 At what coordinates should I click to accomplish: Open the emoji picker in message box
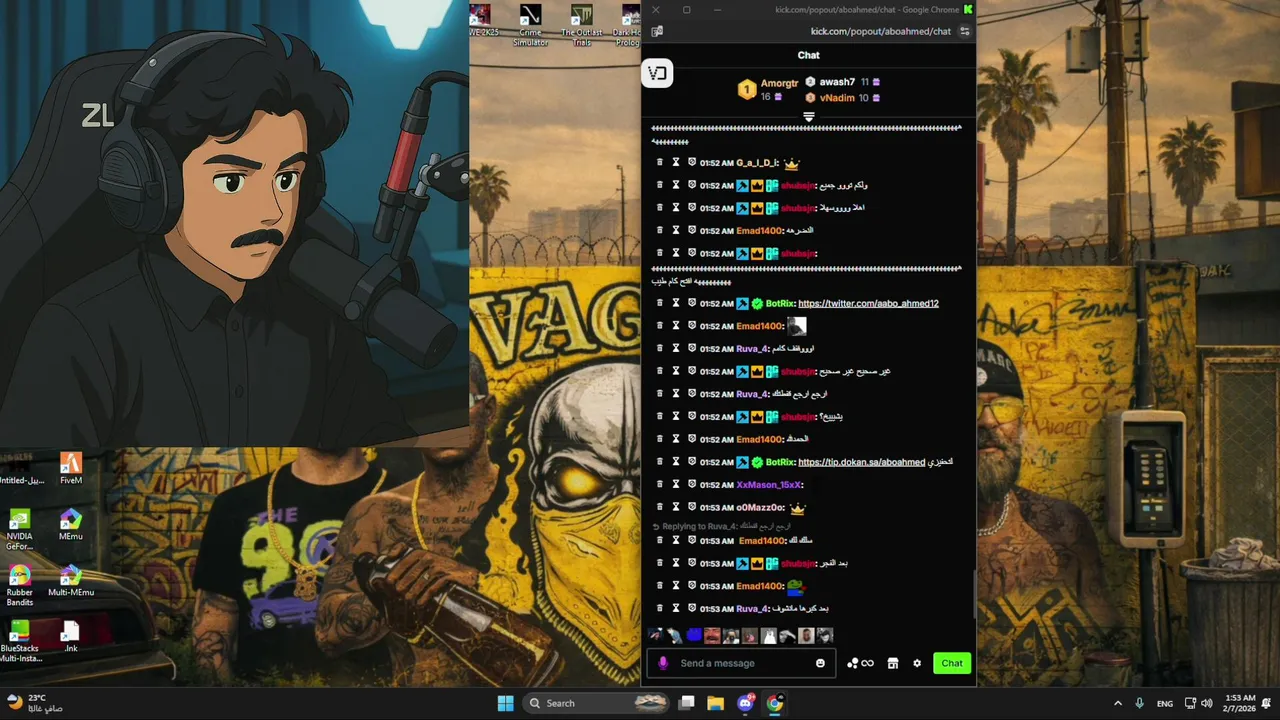[x=820, y=663]
